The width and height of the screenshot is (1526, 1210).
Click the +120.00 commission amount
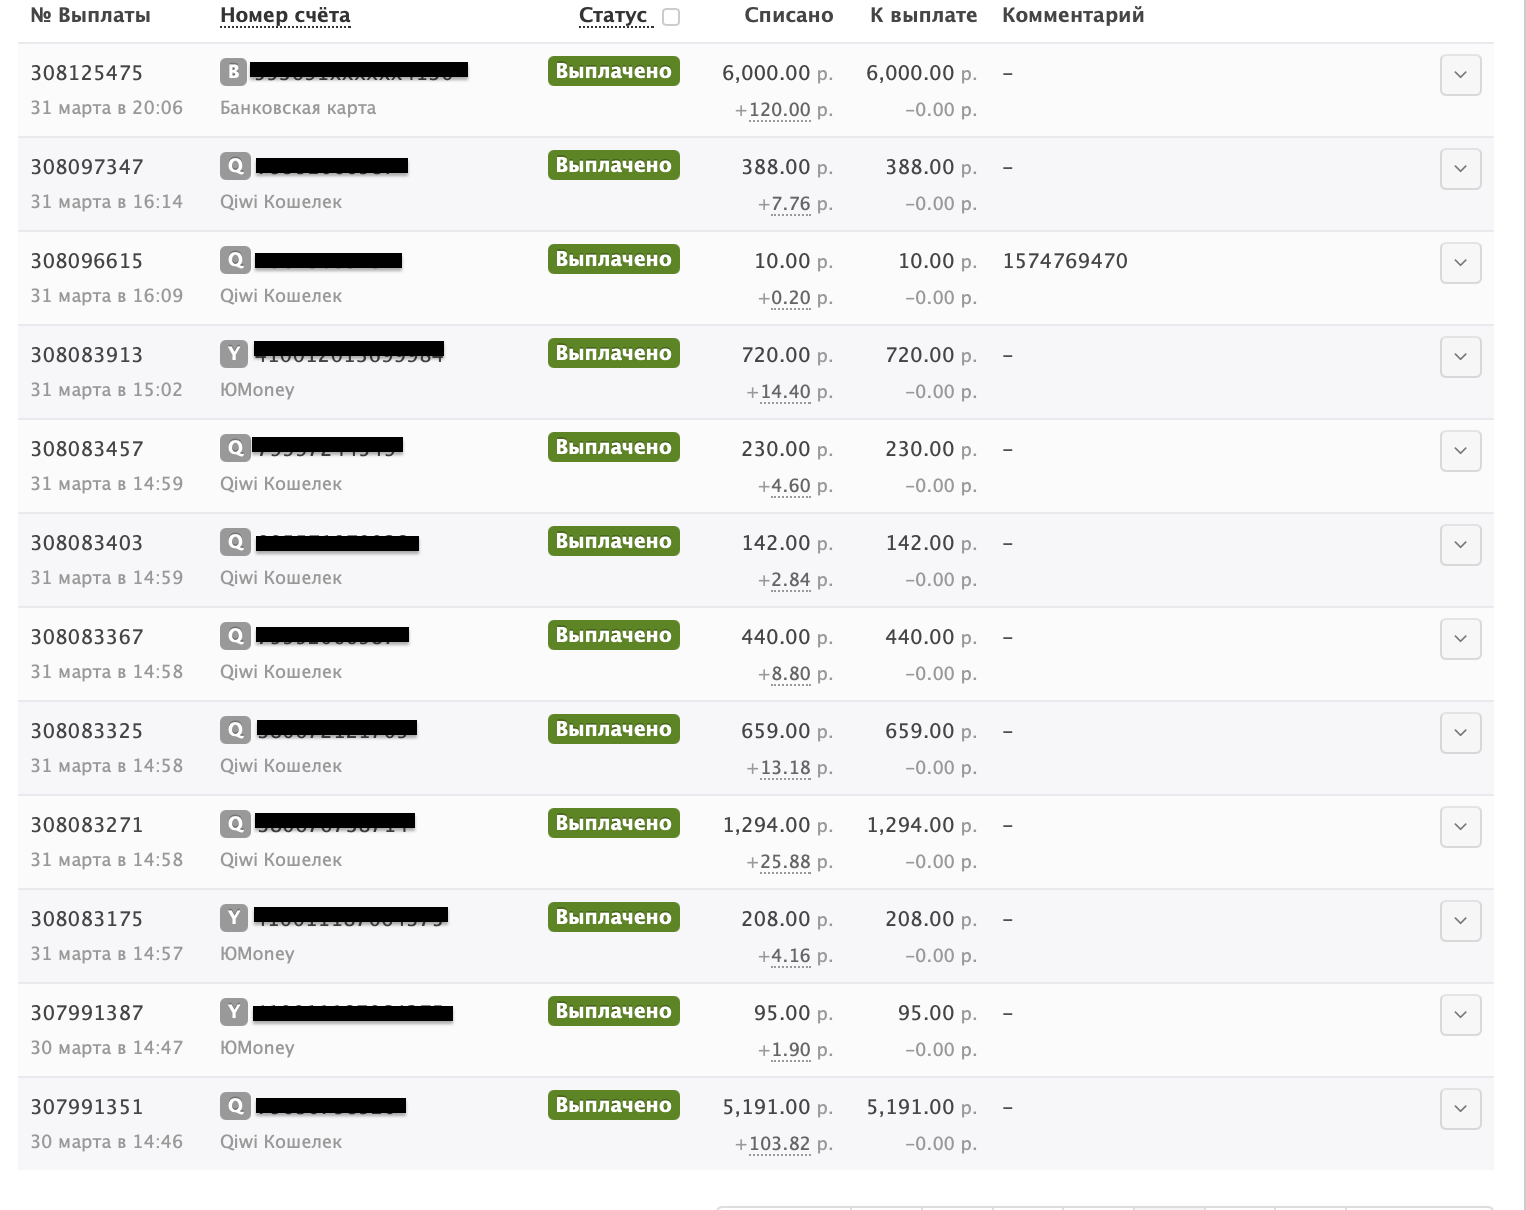point(780,110)
